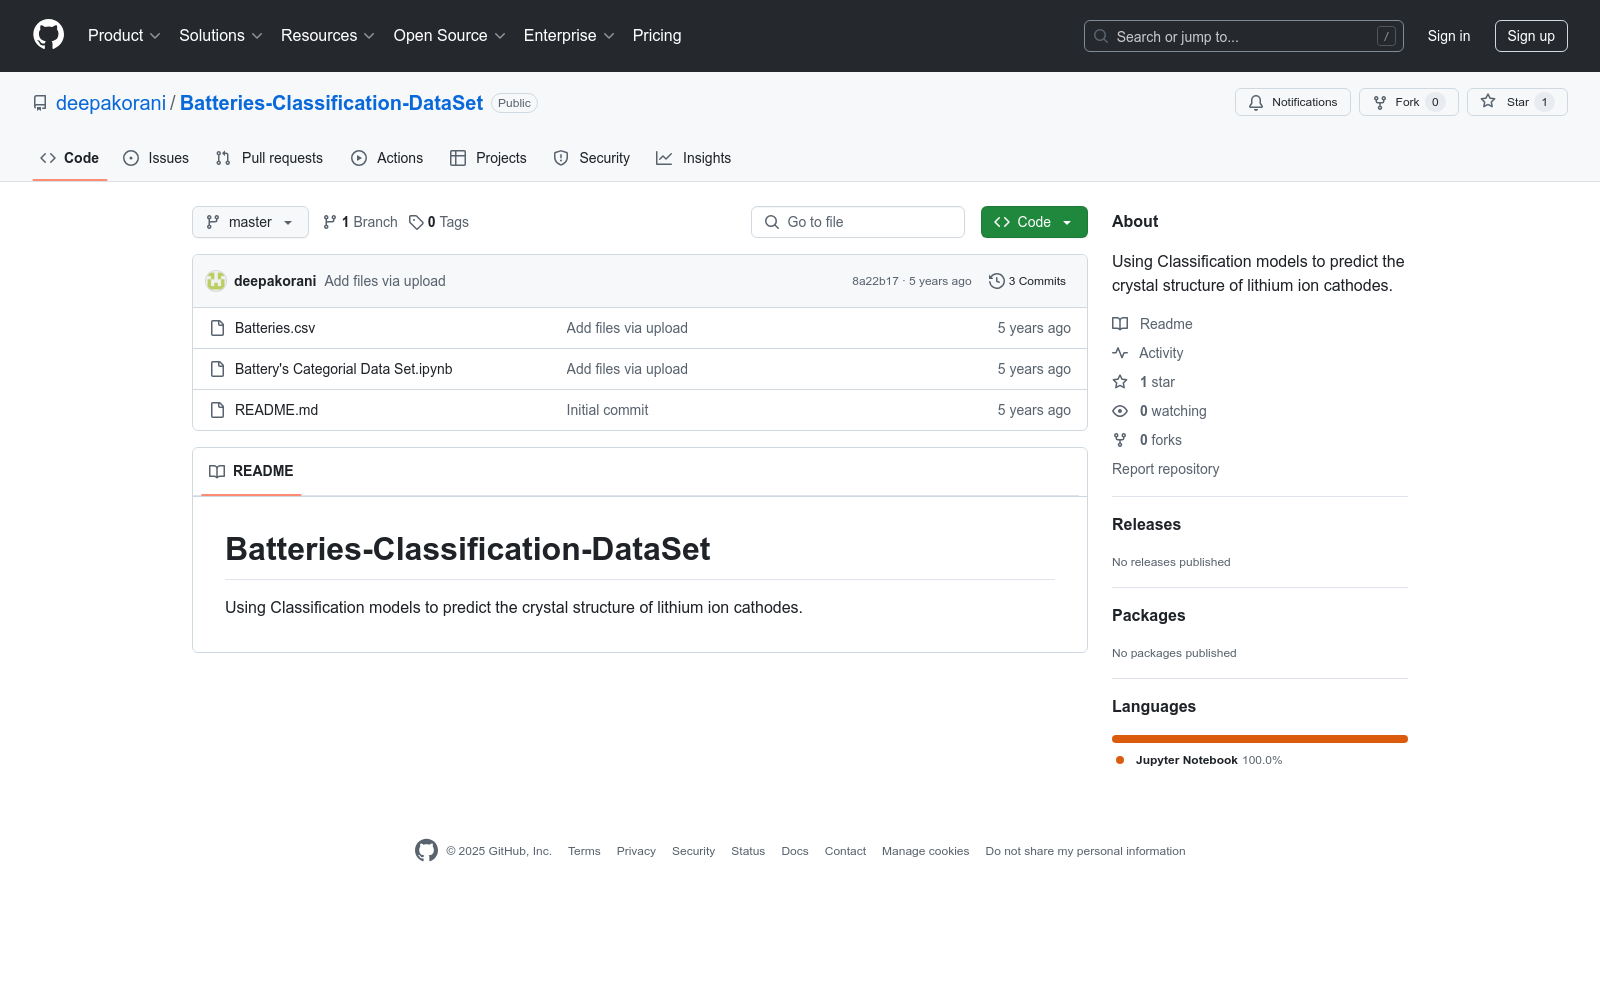Click the file icon beside README.md

[x=217, y=410]
